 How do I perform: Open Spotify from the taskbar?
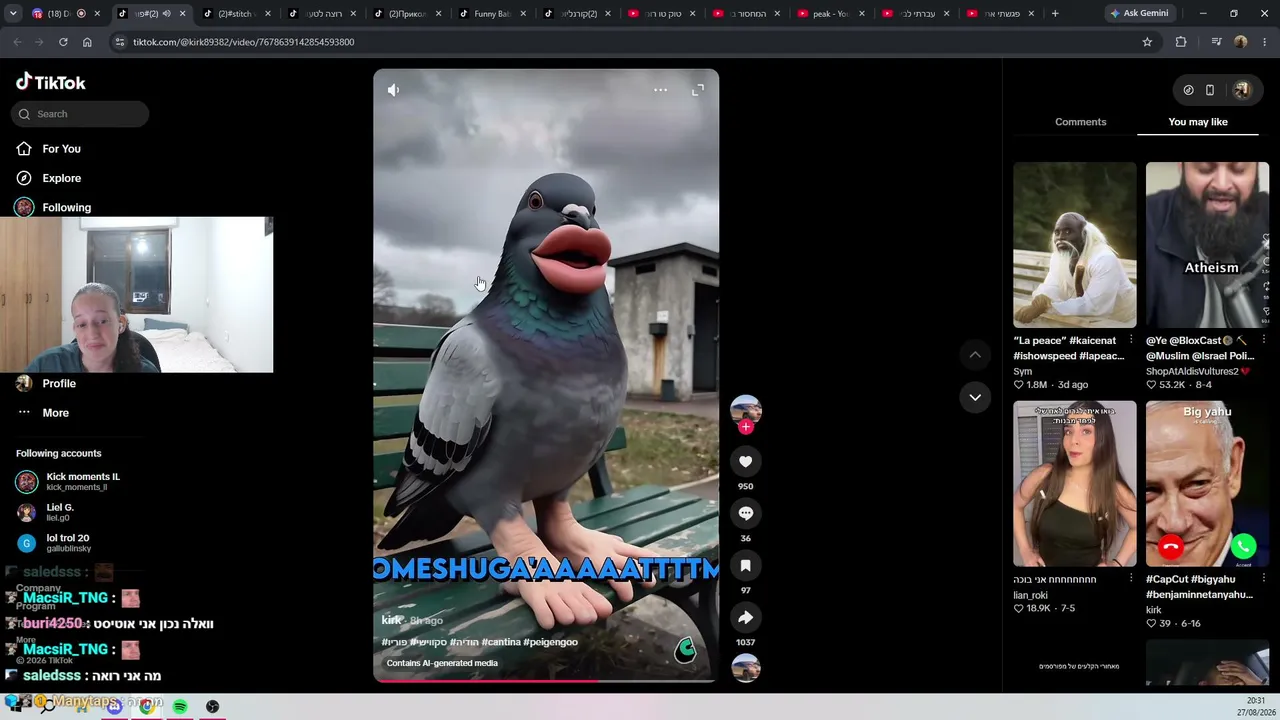pos(180,706)
